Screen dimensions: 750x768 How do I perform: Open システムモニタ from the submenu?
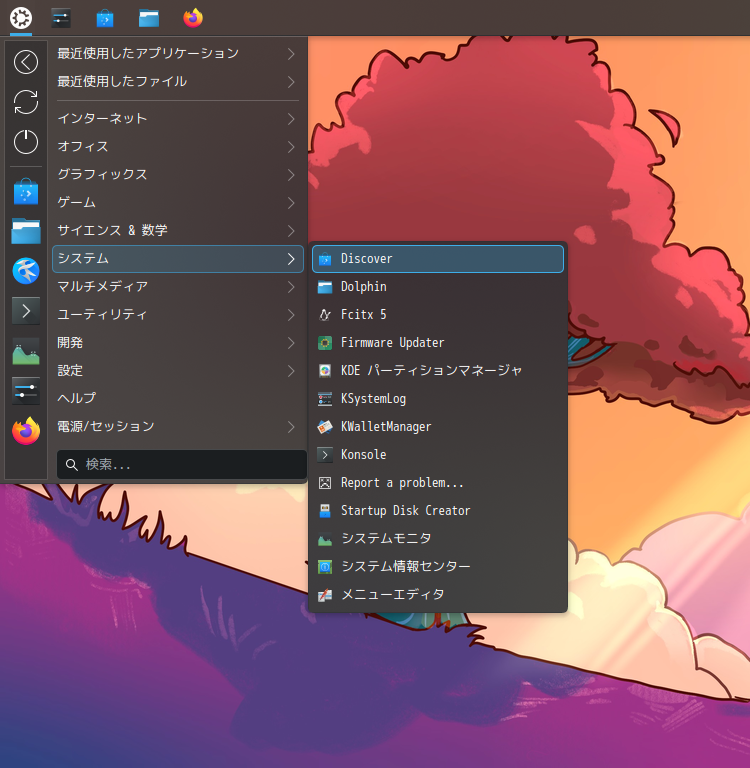pyautogui.click(x=438, y=539)
